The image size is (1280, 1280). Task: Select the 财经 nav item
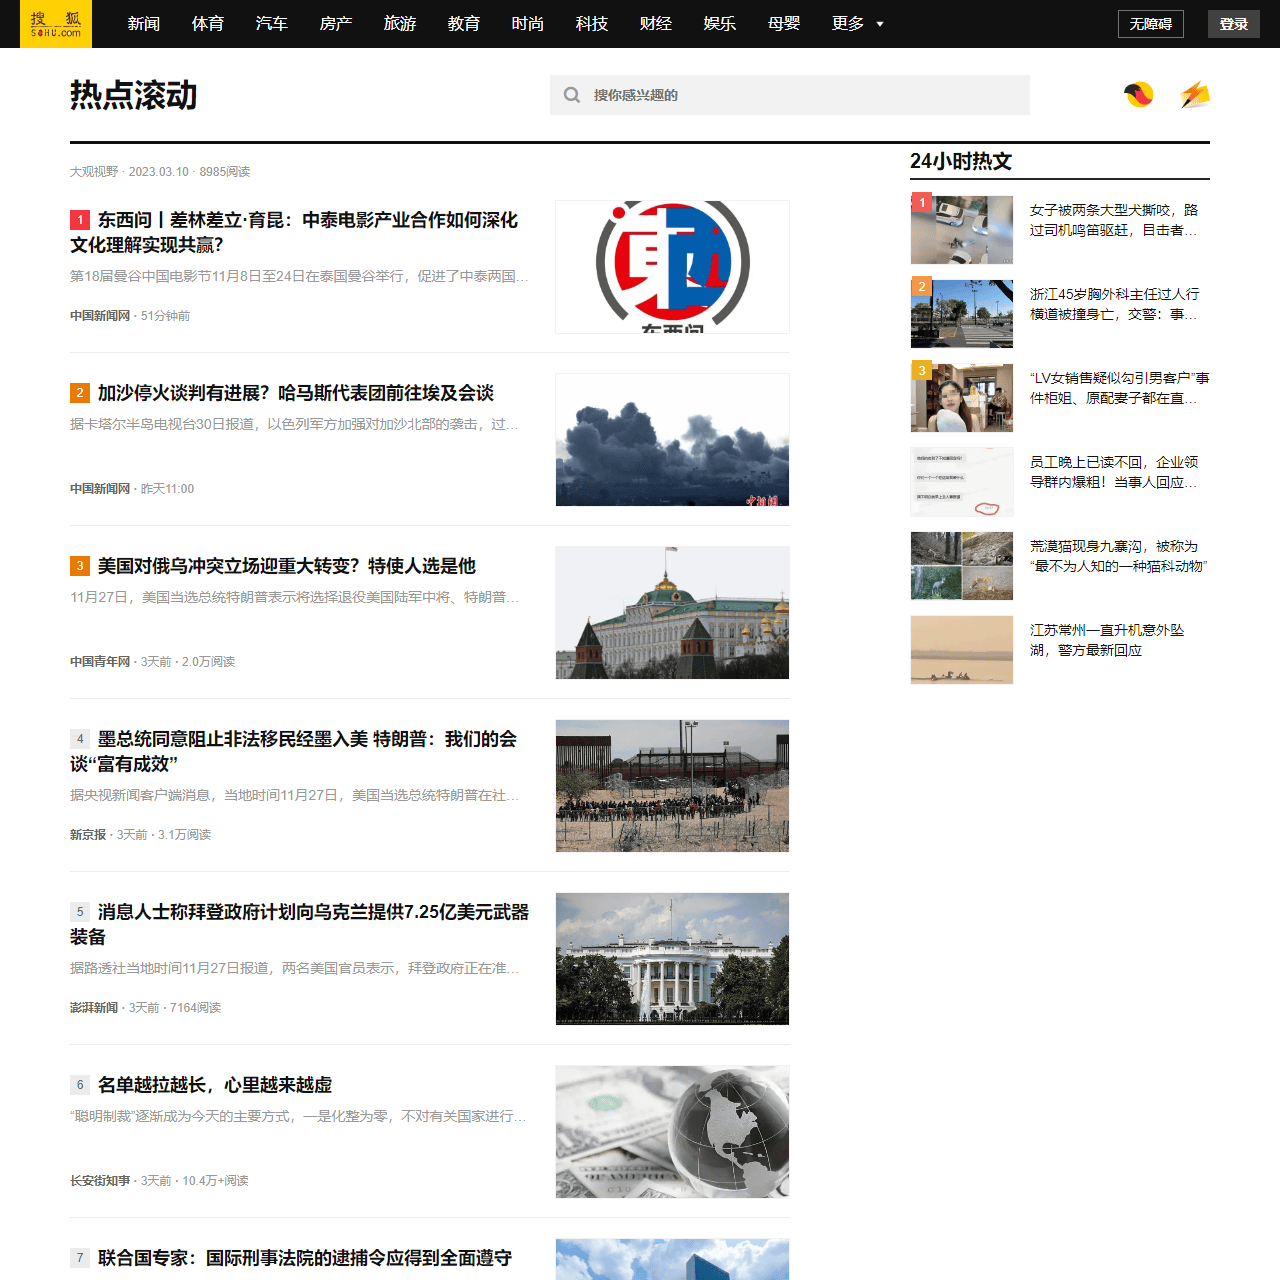(656, 24)
